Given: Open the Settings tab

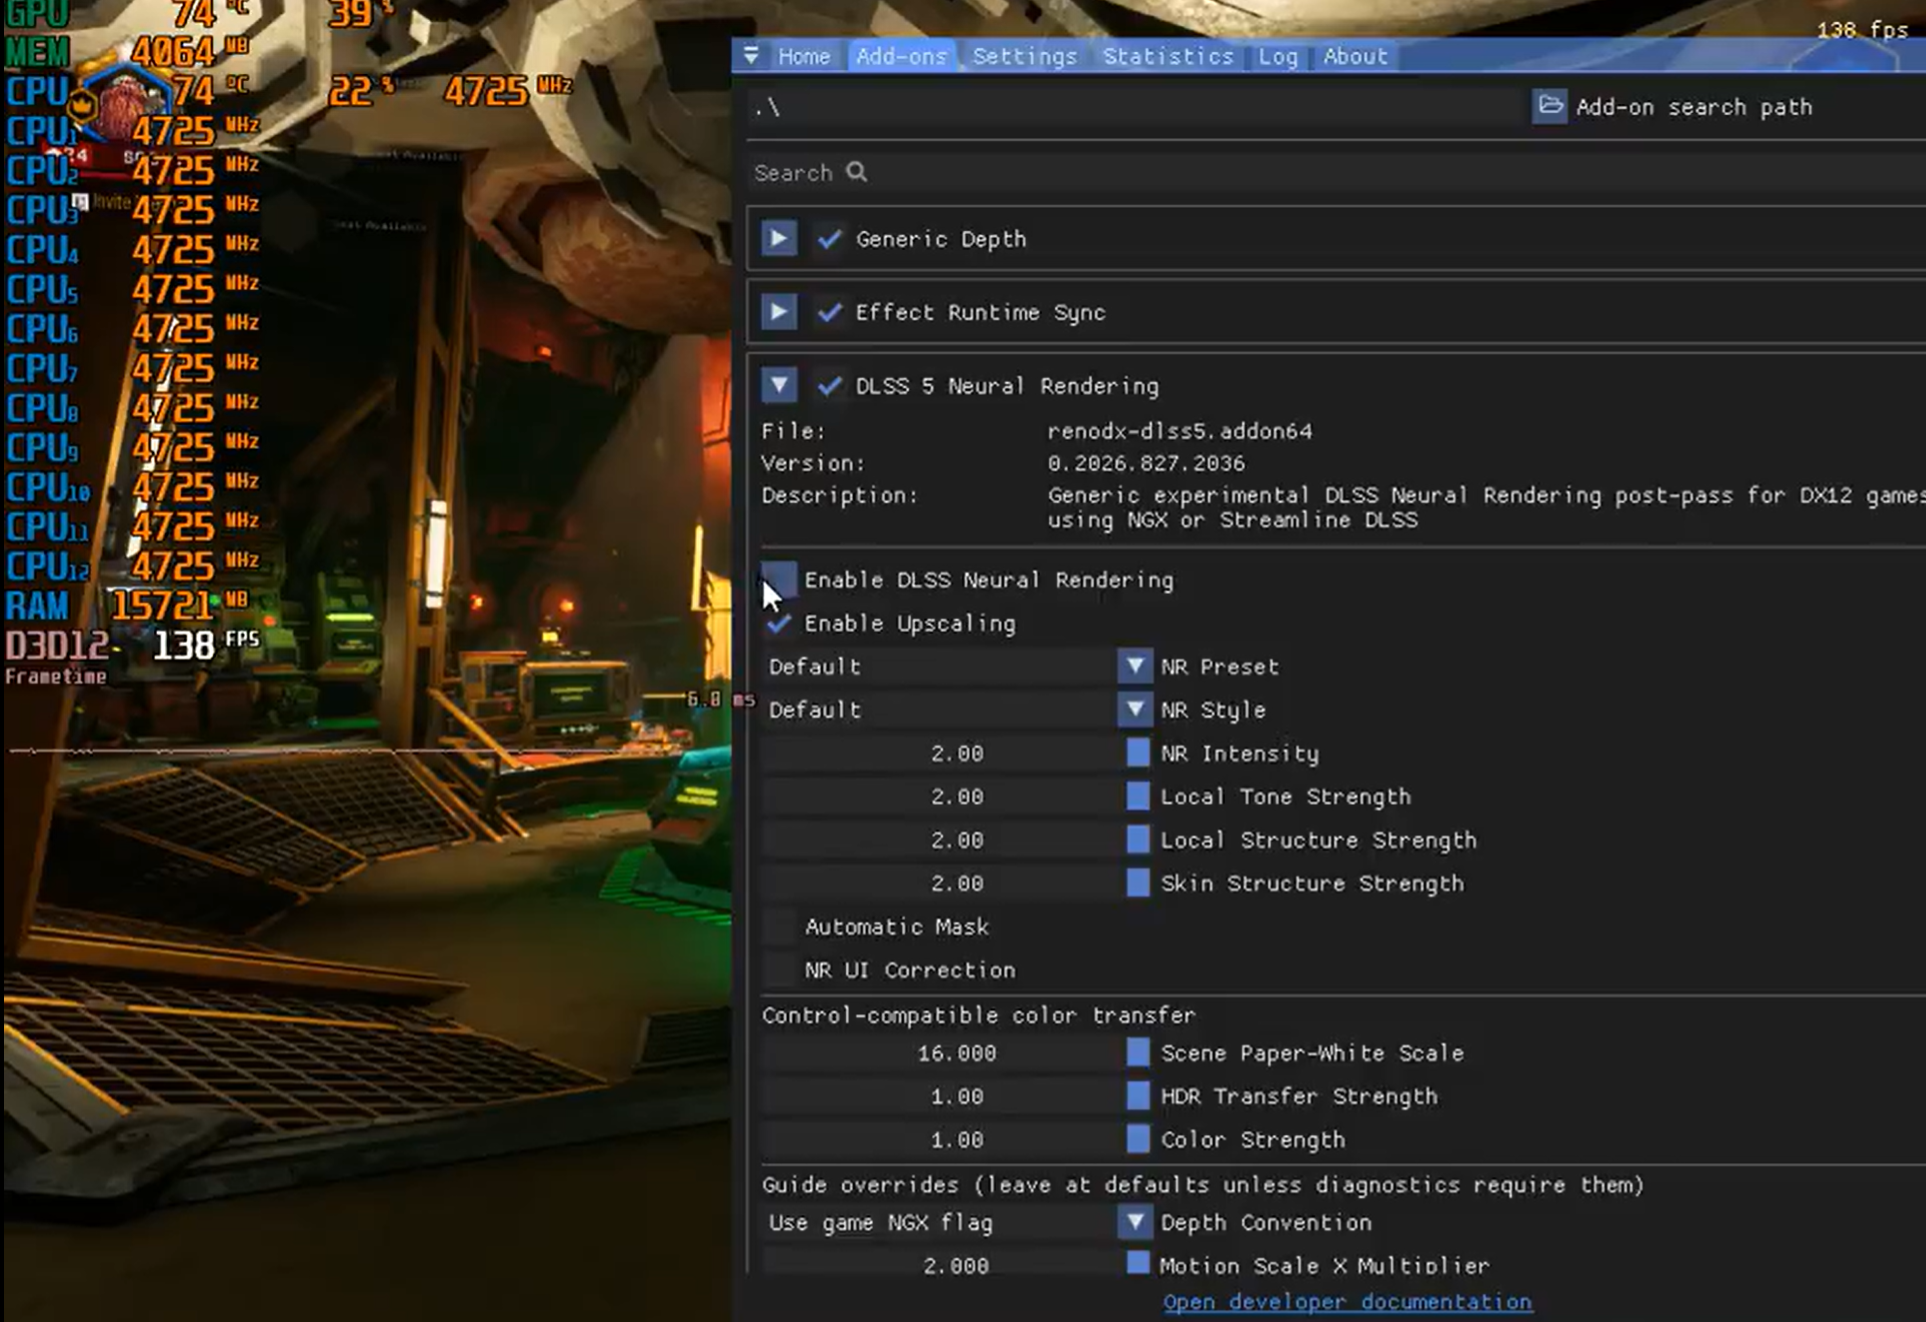Looking at the screenshot, I should 1024,56.
